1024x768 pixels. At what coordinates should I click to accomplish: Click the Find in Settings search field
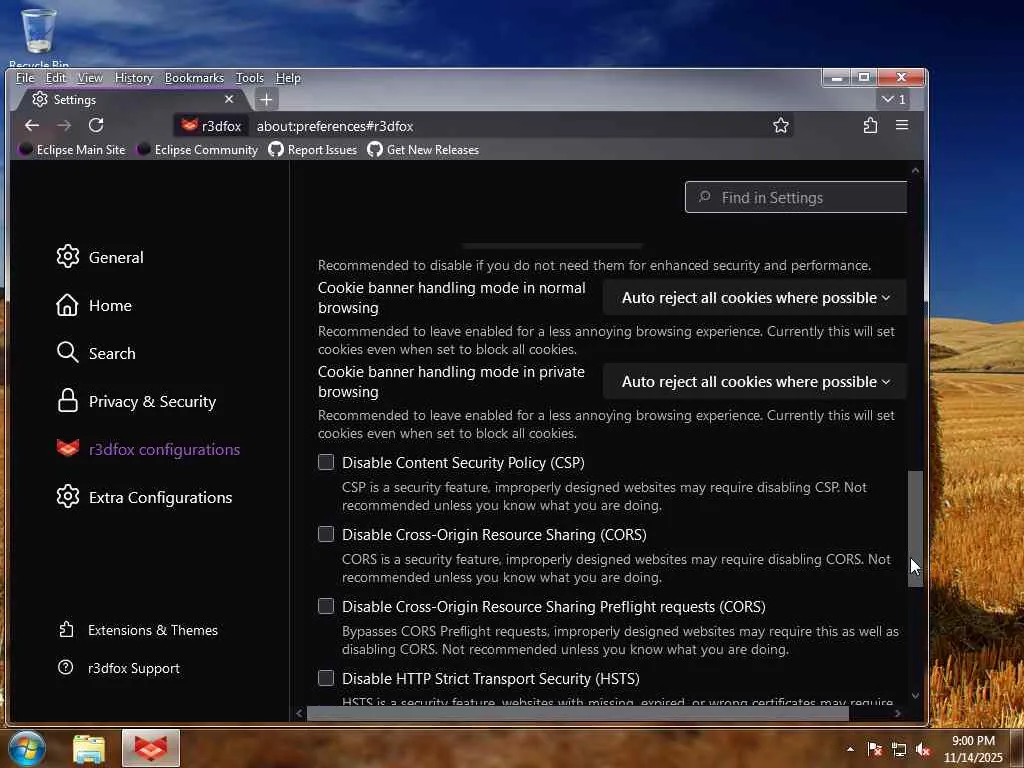pyautogui.click(x=796, y=197)
